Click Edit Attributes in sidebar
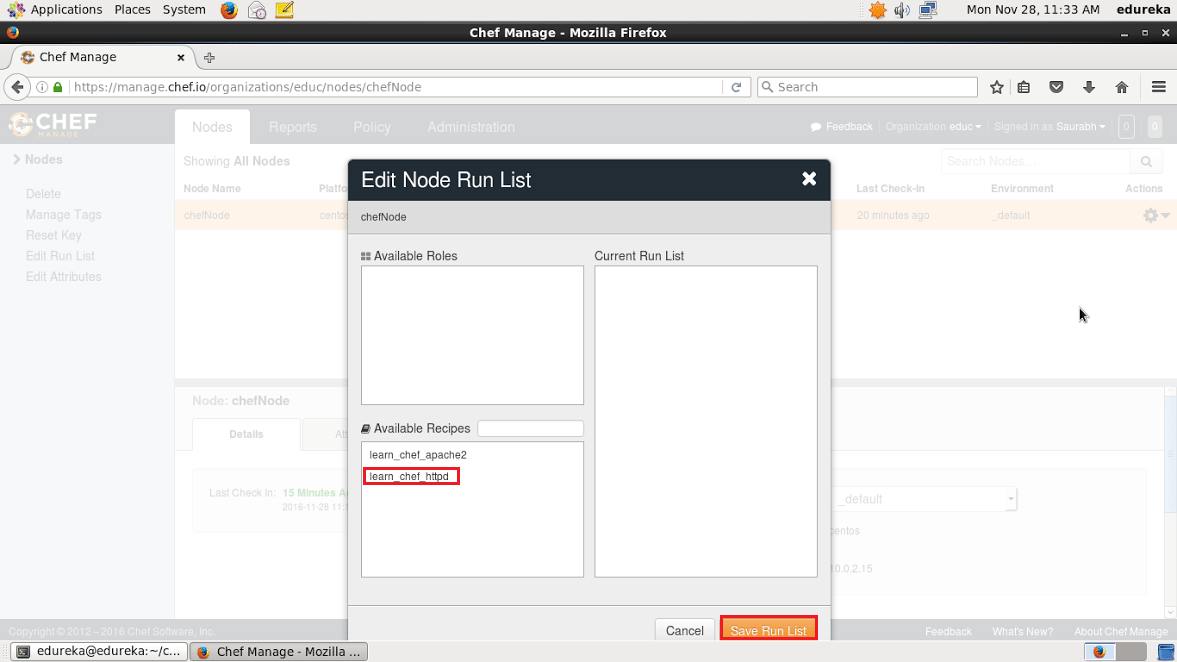This screenshot has height=662, width=1177. [63, 276]
